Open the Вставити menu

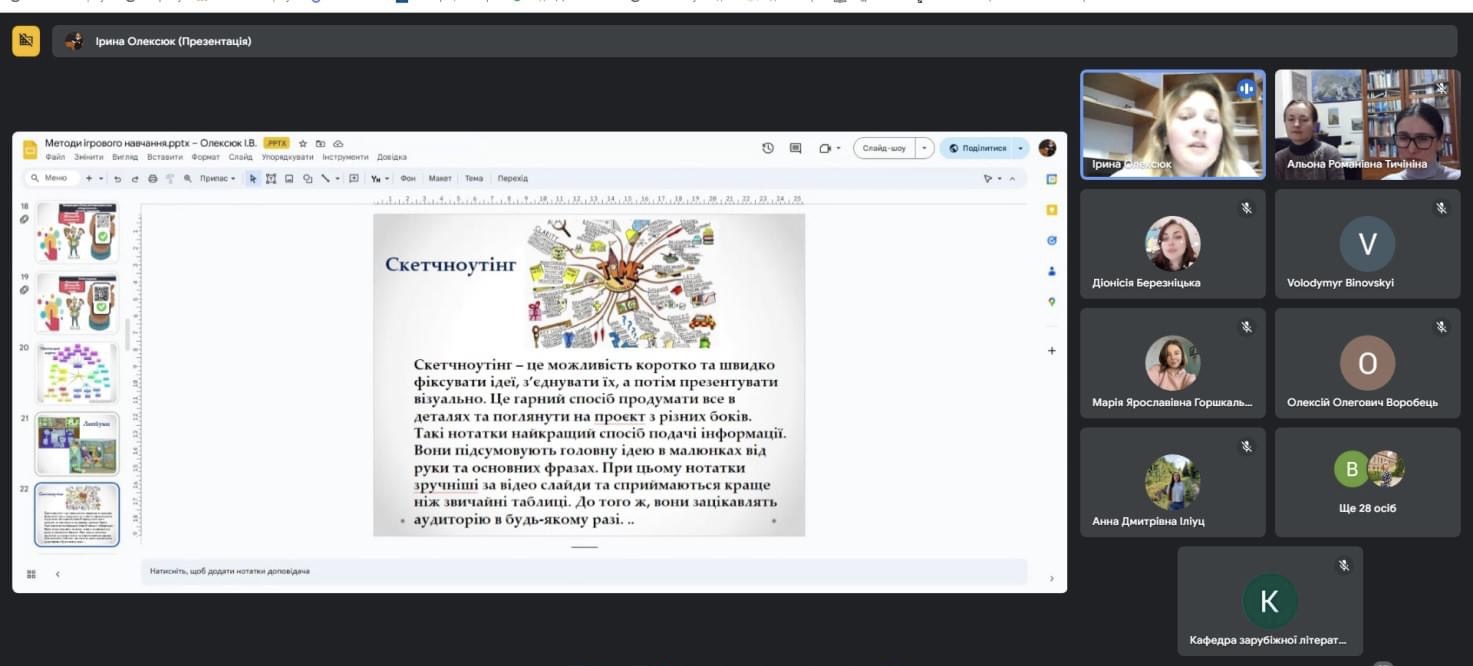[x=165, y=157]
